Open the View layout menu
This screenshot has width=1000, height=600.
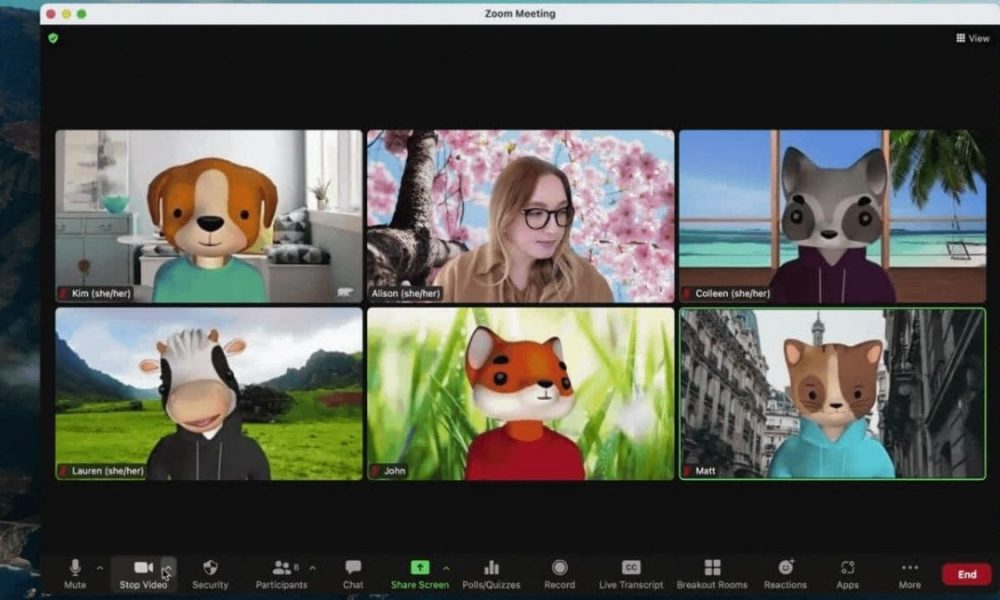coord(973,38)
